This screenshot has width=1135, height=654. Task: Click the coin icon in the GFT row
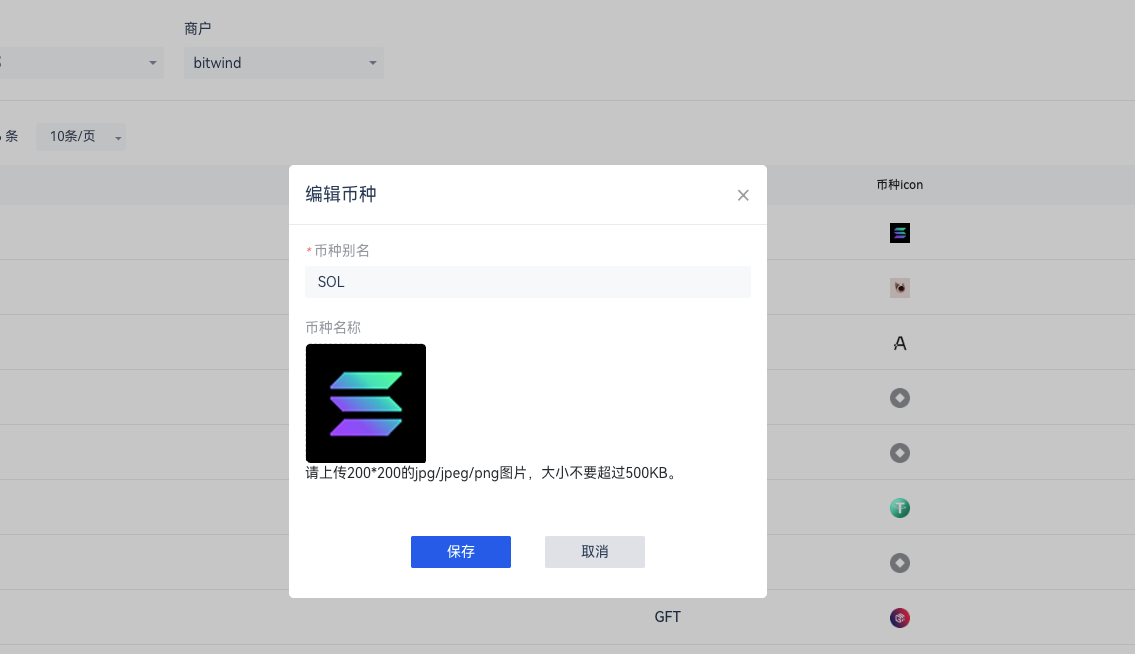point(900,619)
